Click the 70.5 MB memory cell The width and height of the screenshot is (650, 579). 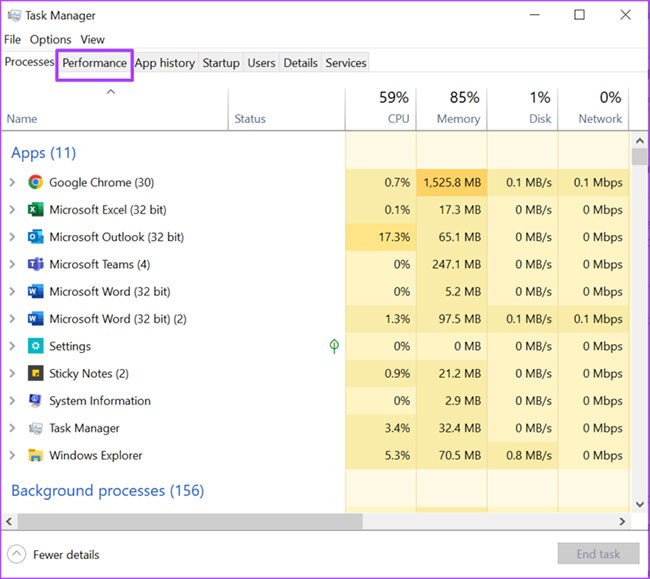tap(452, 455)
